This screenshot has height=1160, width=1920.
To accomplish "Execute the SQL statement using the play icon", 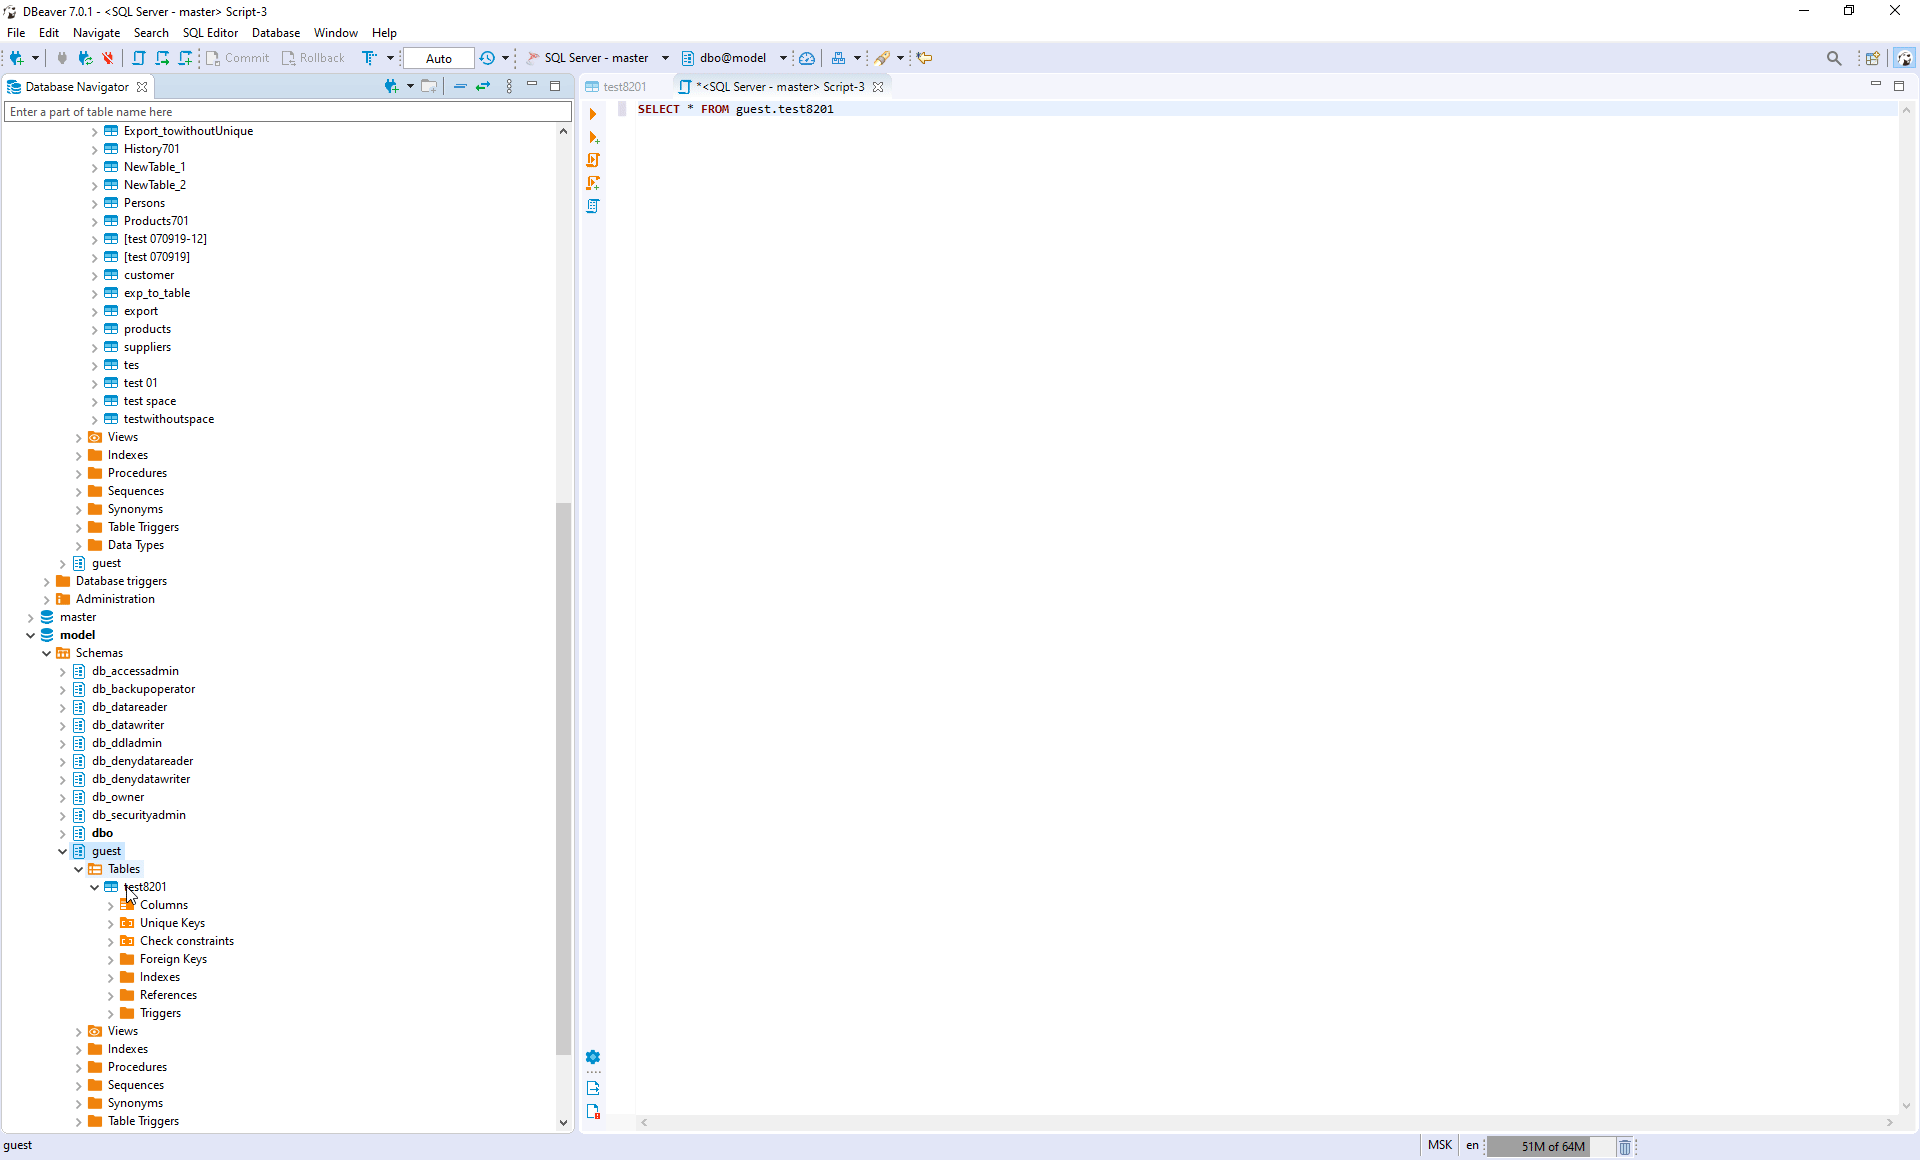I will [x=594, y=114].
